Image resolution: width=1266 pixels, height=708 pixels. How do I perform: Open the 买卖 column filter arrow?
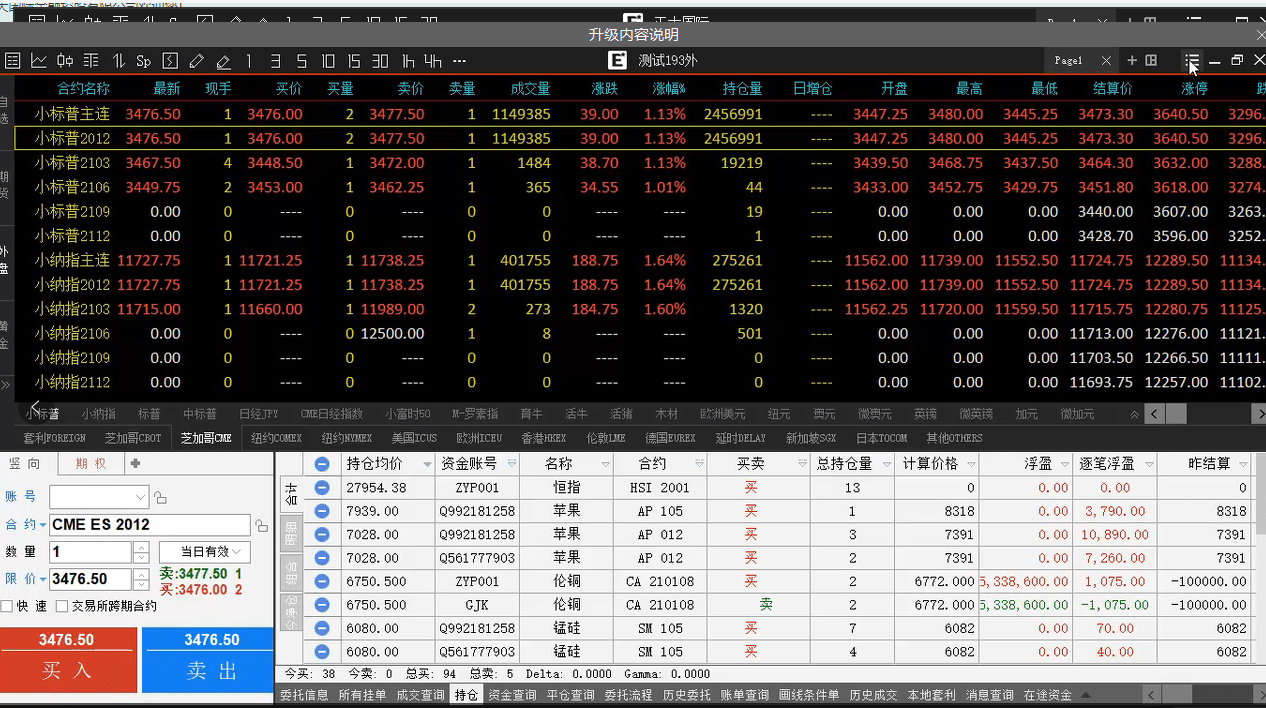pyautogui.click(x=802, y=464)
